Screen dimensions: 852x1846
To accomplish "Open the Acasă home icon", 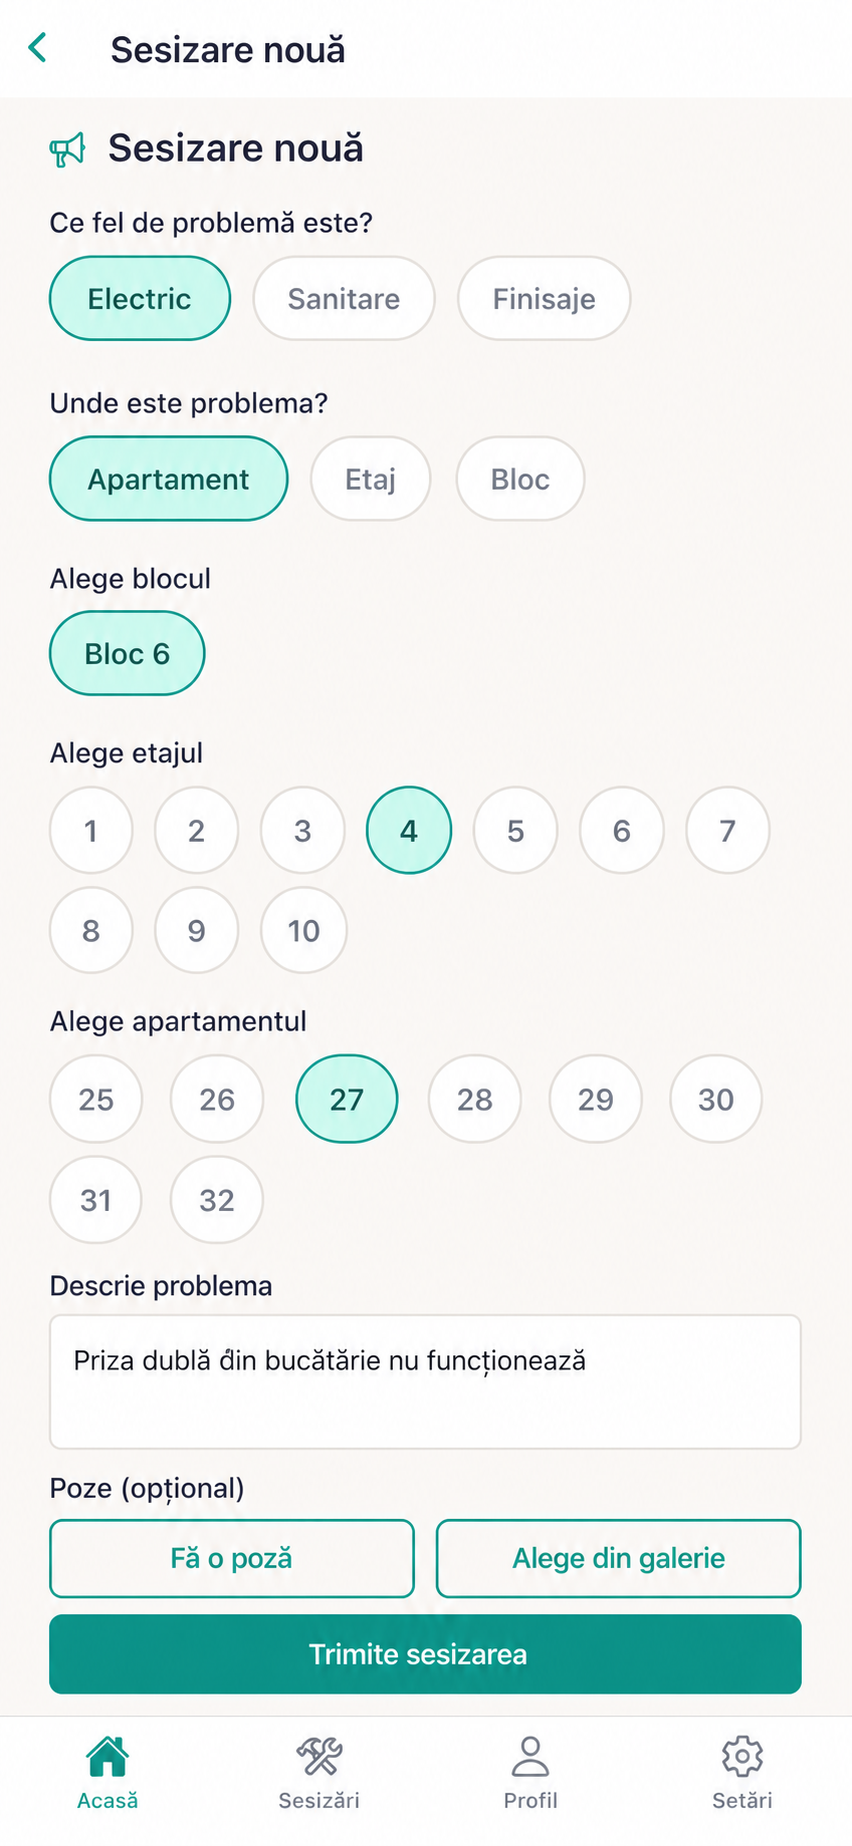I will pyautogui.click(x=107, y=1755).
